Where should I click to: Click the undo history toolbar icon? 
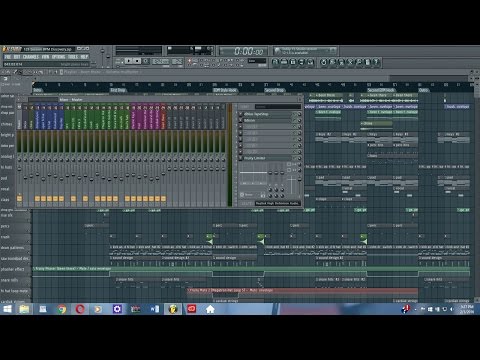(323, 62)
